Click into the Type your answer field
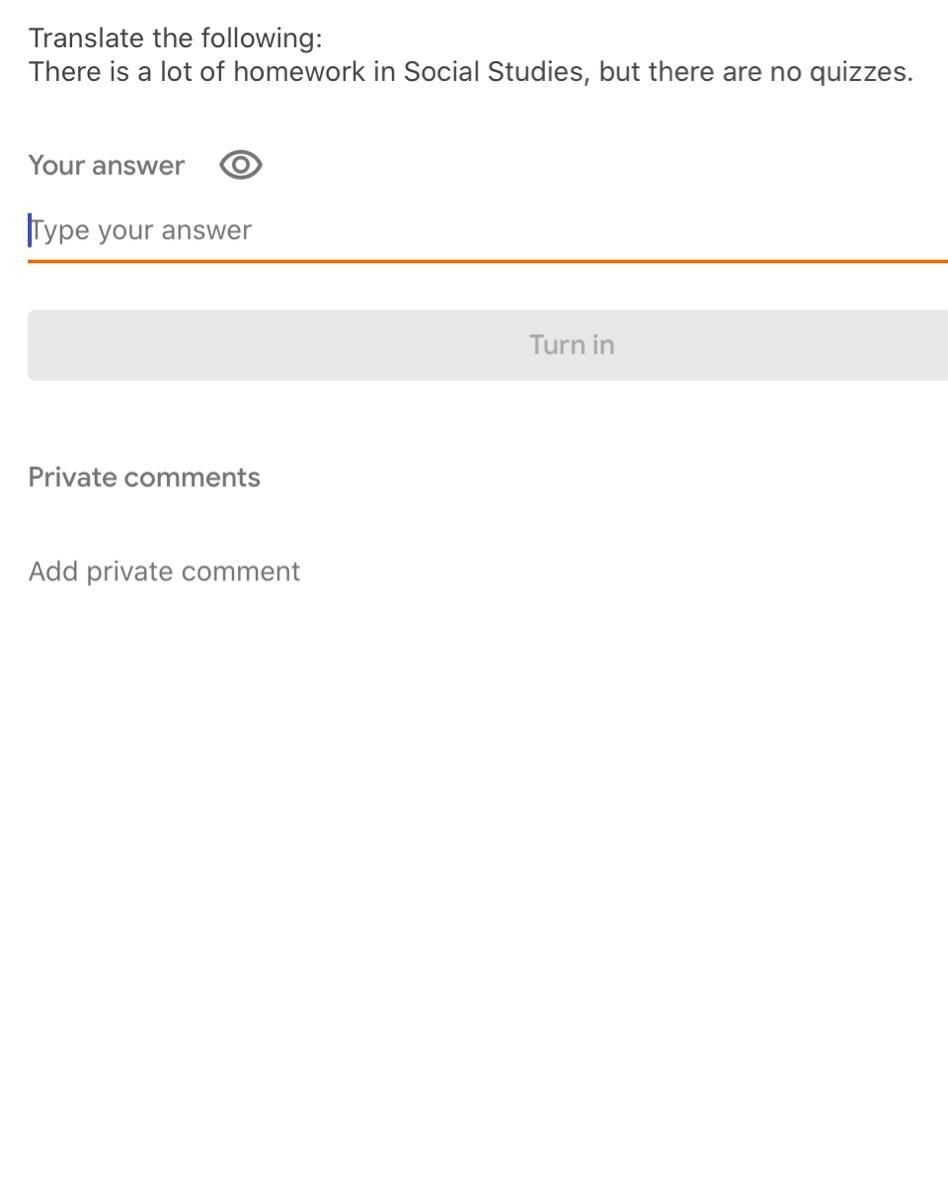The image size is (948, 1200). point(480,231)
